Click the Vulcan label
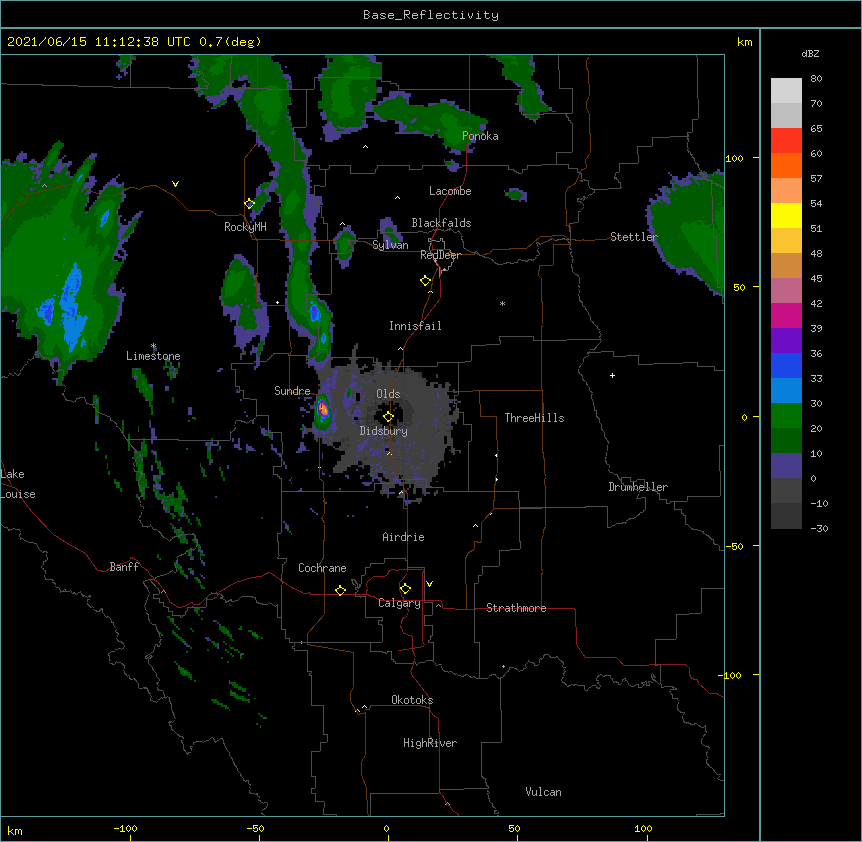Image resolution: width=862 pixels, height=842 pixels. (543, 792)
